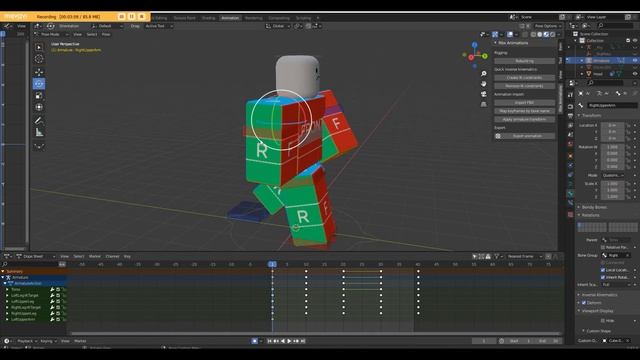Click the Rebuild rig button
This screenshot has width=640, height=360.
(524, 61)
